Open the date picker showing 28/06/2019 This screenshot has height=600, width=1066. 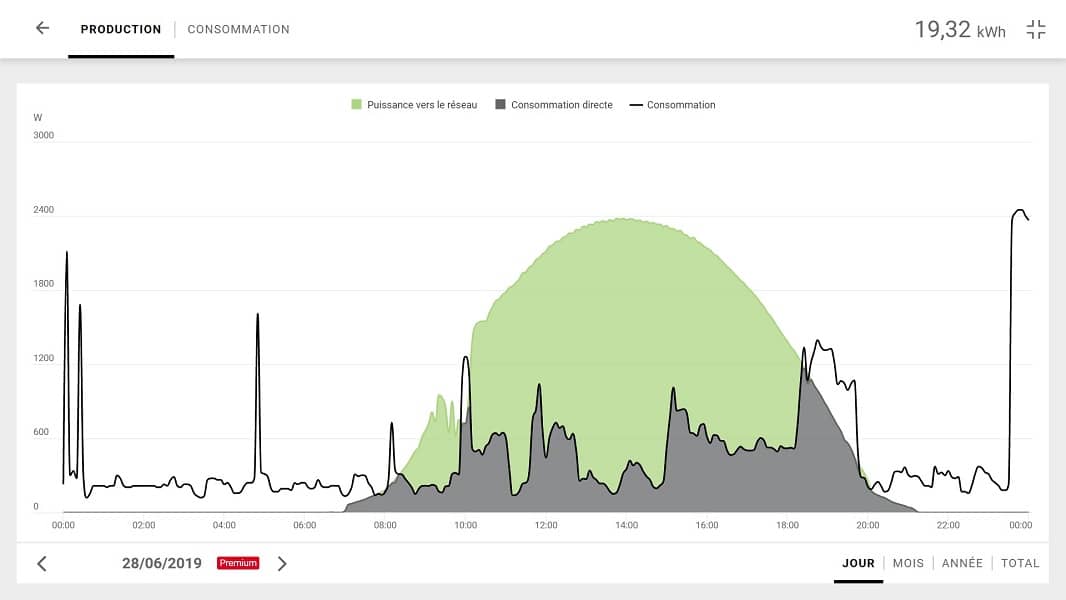(x=161, y=564)
